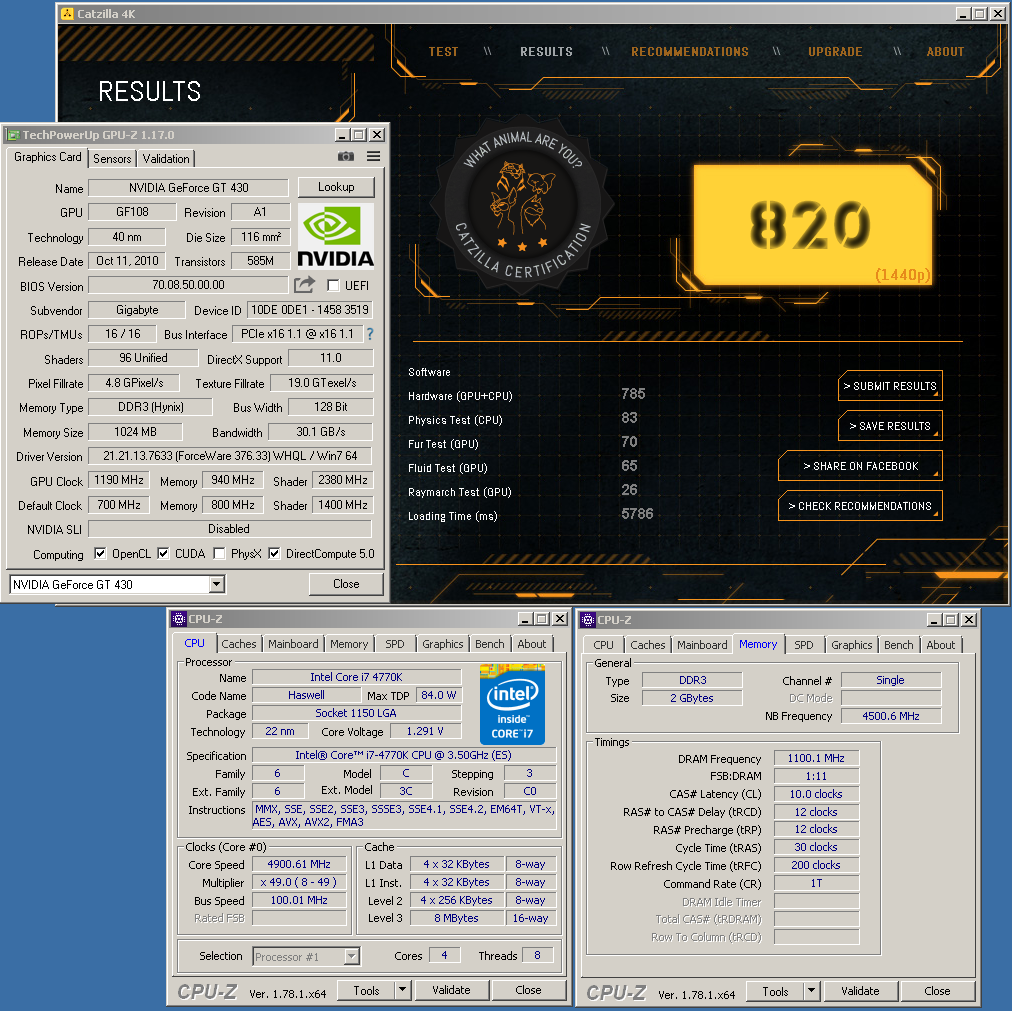Image resolution: width=1012 pixels, height=1011 pixels.
Task: Click SAVE RESULTS in Catzilla
Action: click(x=890, y=426)
